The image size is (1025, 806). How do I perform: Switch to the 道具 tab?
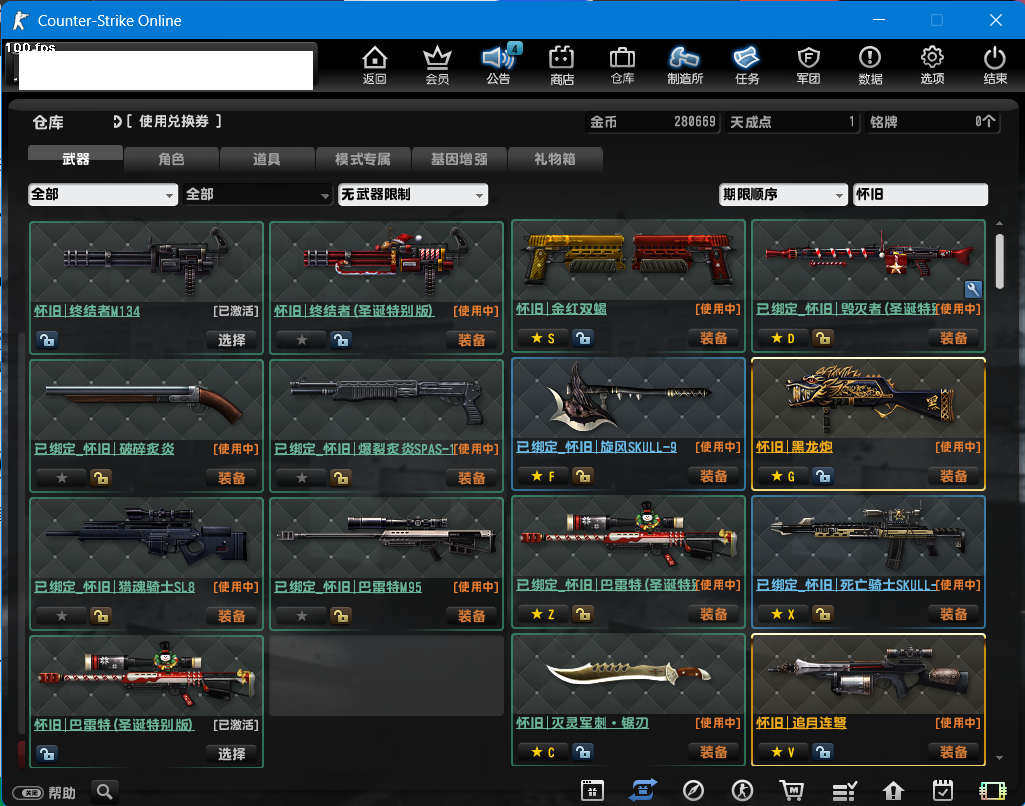click(x=267, y=159)
